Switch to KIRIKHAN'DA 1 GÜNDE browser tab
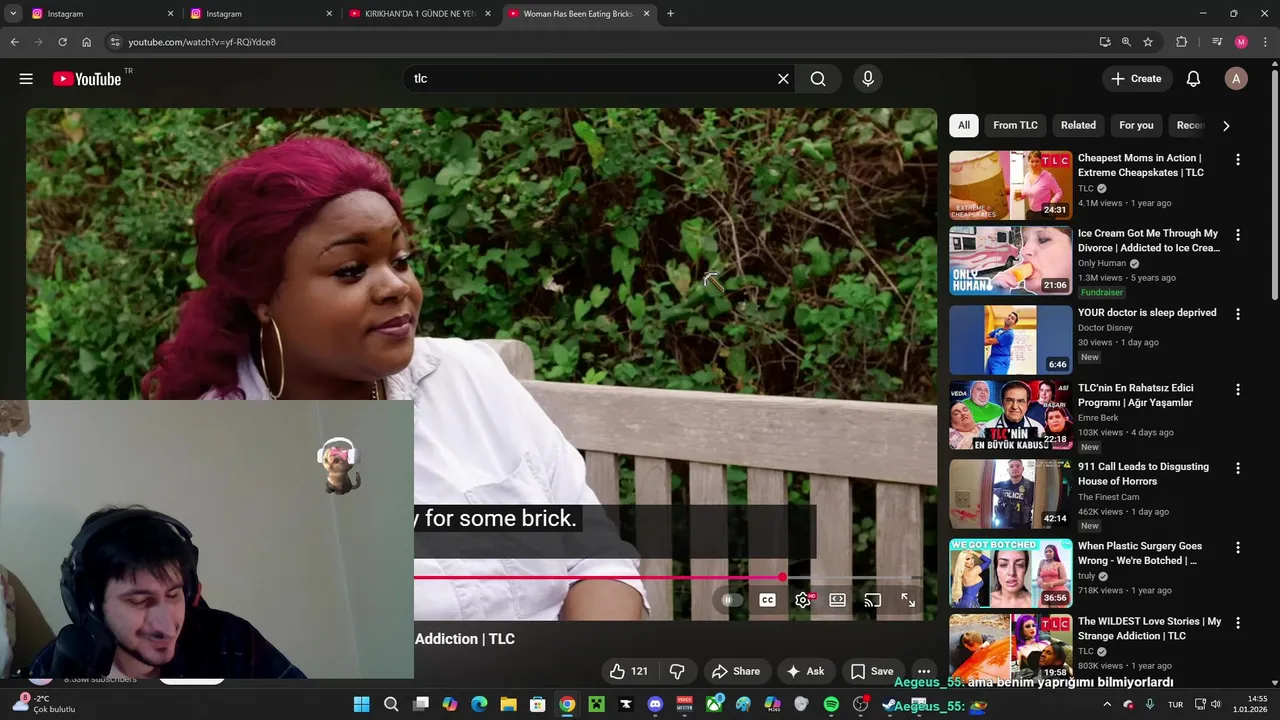The height and width of the screenshot is (720, 1280). point(418,14)
